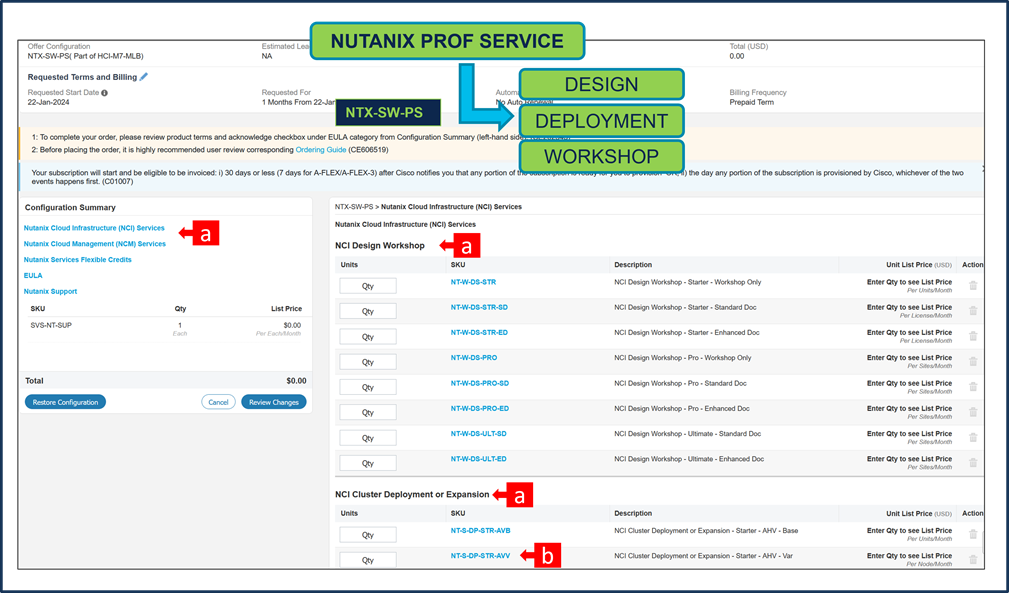Focus Qty field for NT-W-DS-ULT-ED

pyautogui.click(x=367, y=463)
